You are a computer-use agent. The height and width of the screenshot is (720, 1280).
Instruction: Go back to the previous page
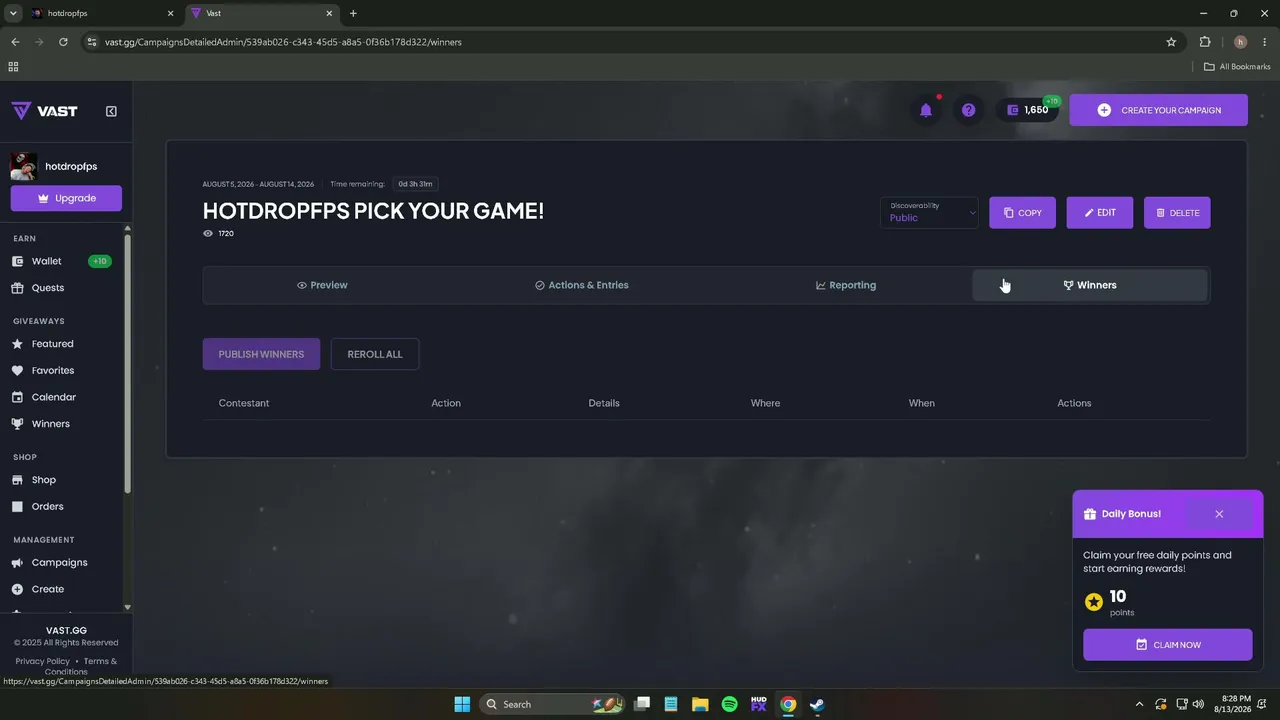click(x=15, y=42)
